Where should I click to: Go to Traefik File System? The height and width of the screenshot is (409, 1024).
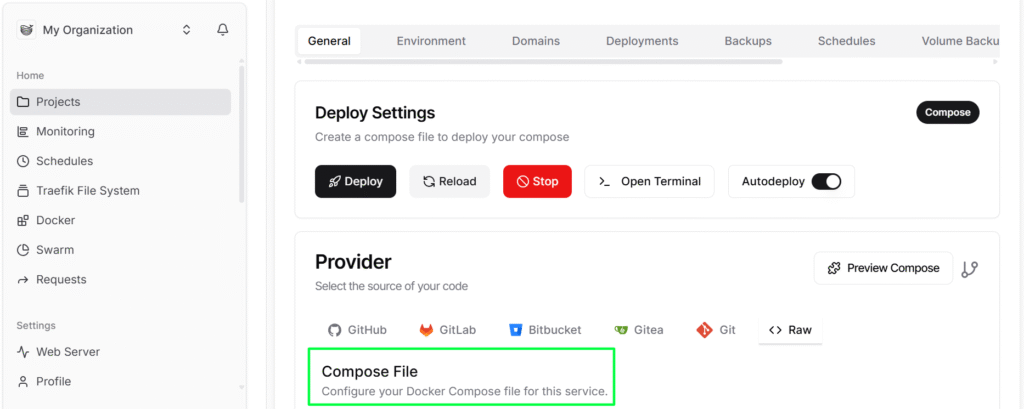[87, 190]
